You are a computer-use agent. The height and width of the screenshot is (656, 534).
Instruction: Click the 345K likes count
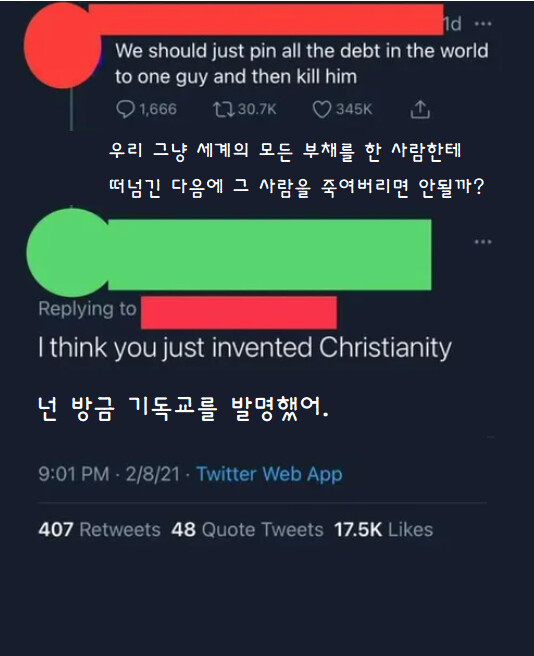point(354,110)
